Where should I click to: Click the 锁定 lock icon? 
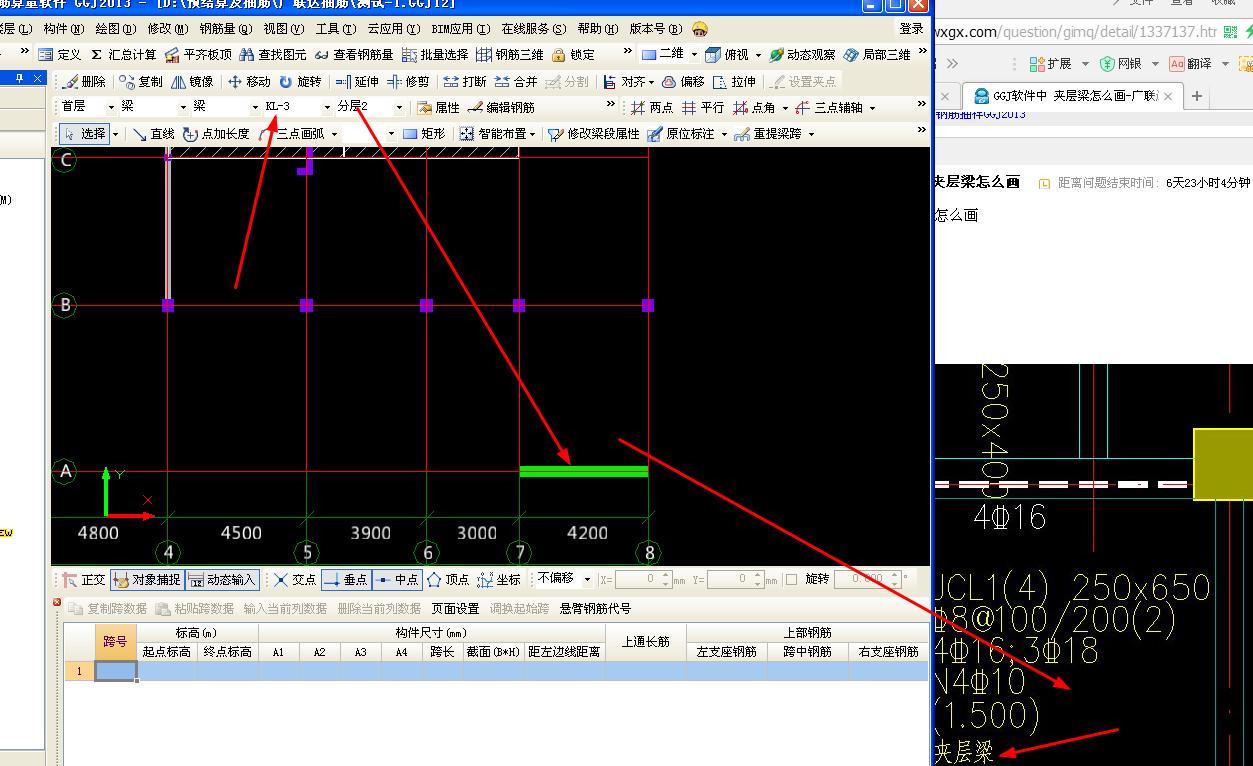tap(573, 55)
